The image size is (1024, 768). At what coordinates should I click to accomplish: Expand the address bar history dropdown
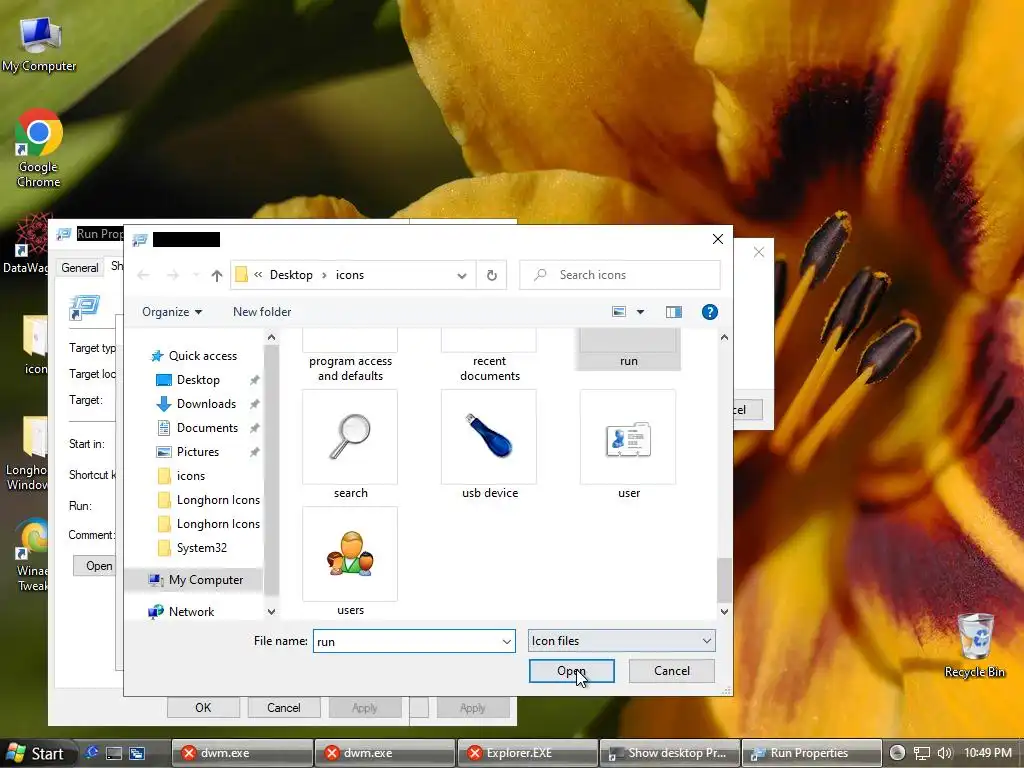pos(462,276)
